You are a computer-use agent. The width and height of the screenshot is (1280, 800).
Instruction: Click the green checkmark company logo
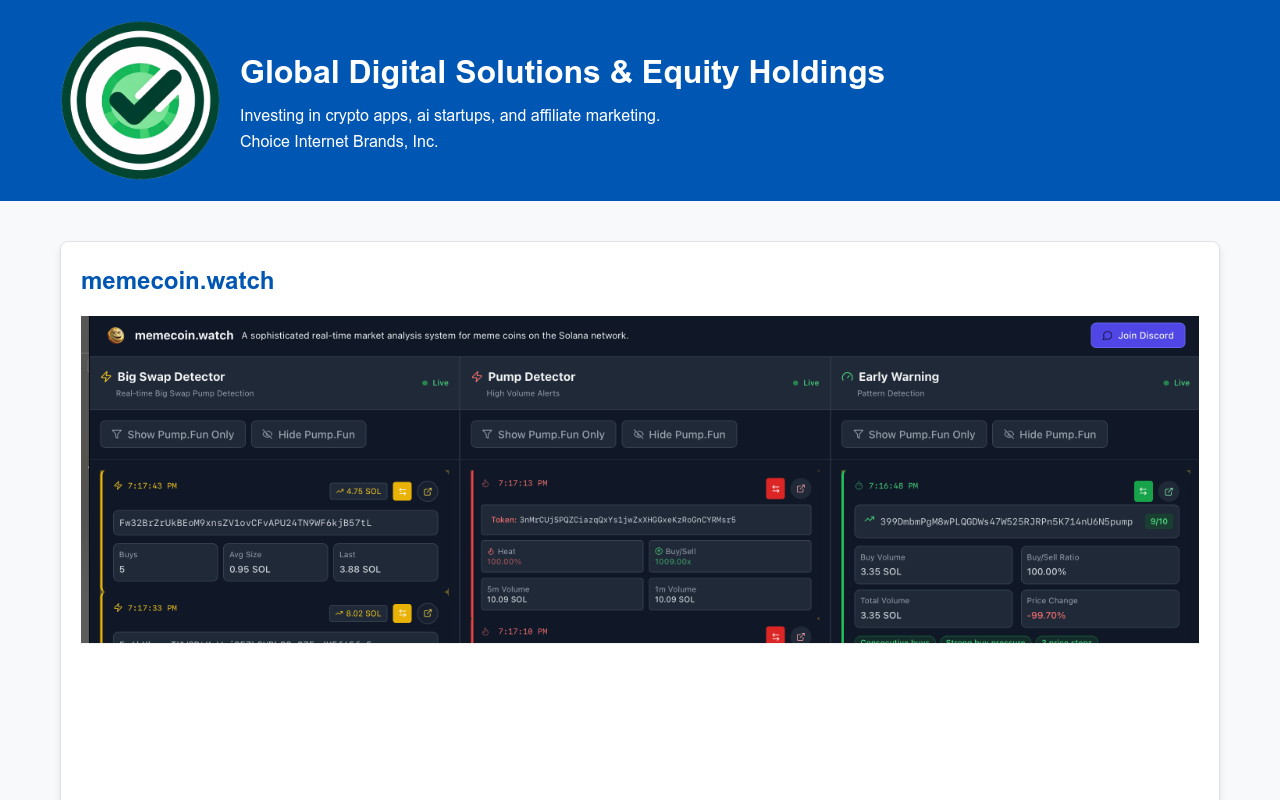(x=140, y=100)
